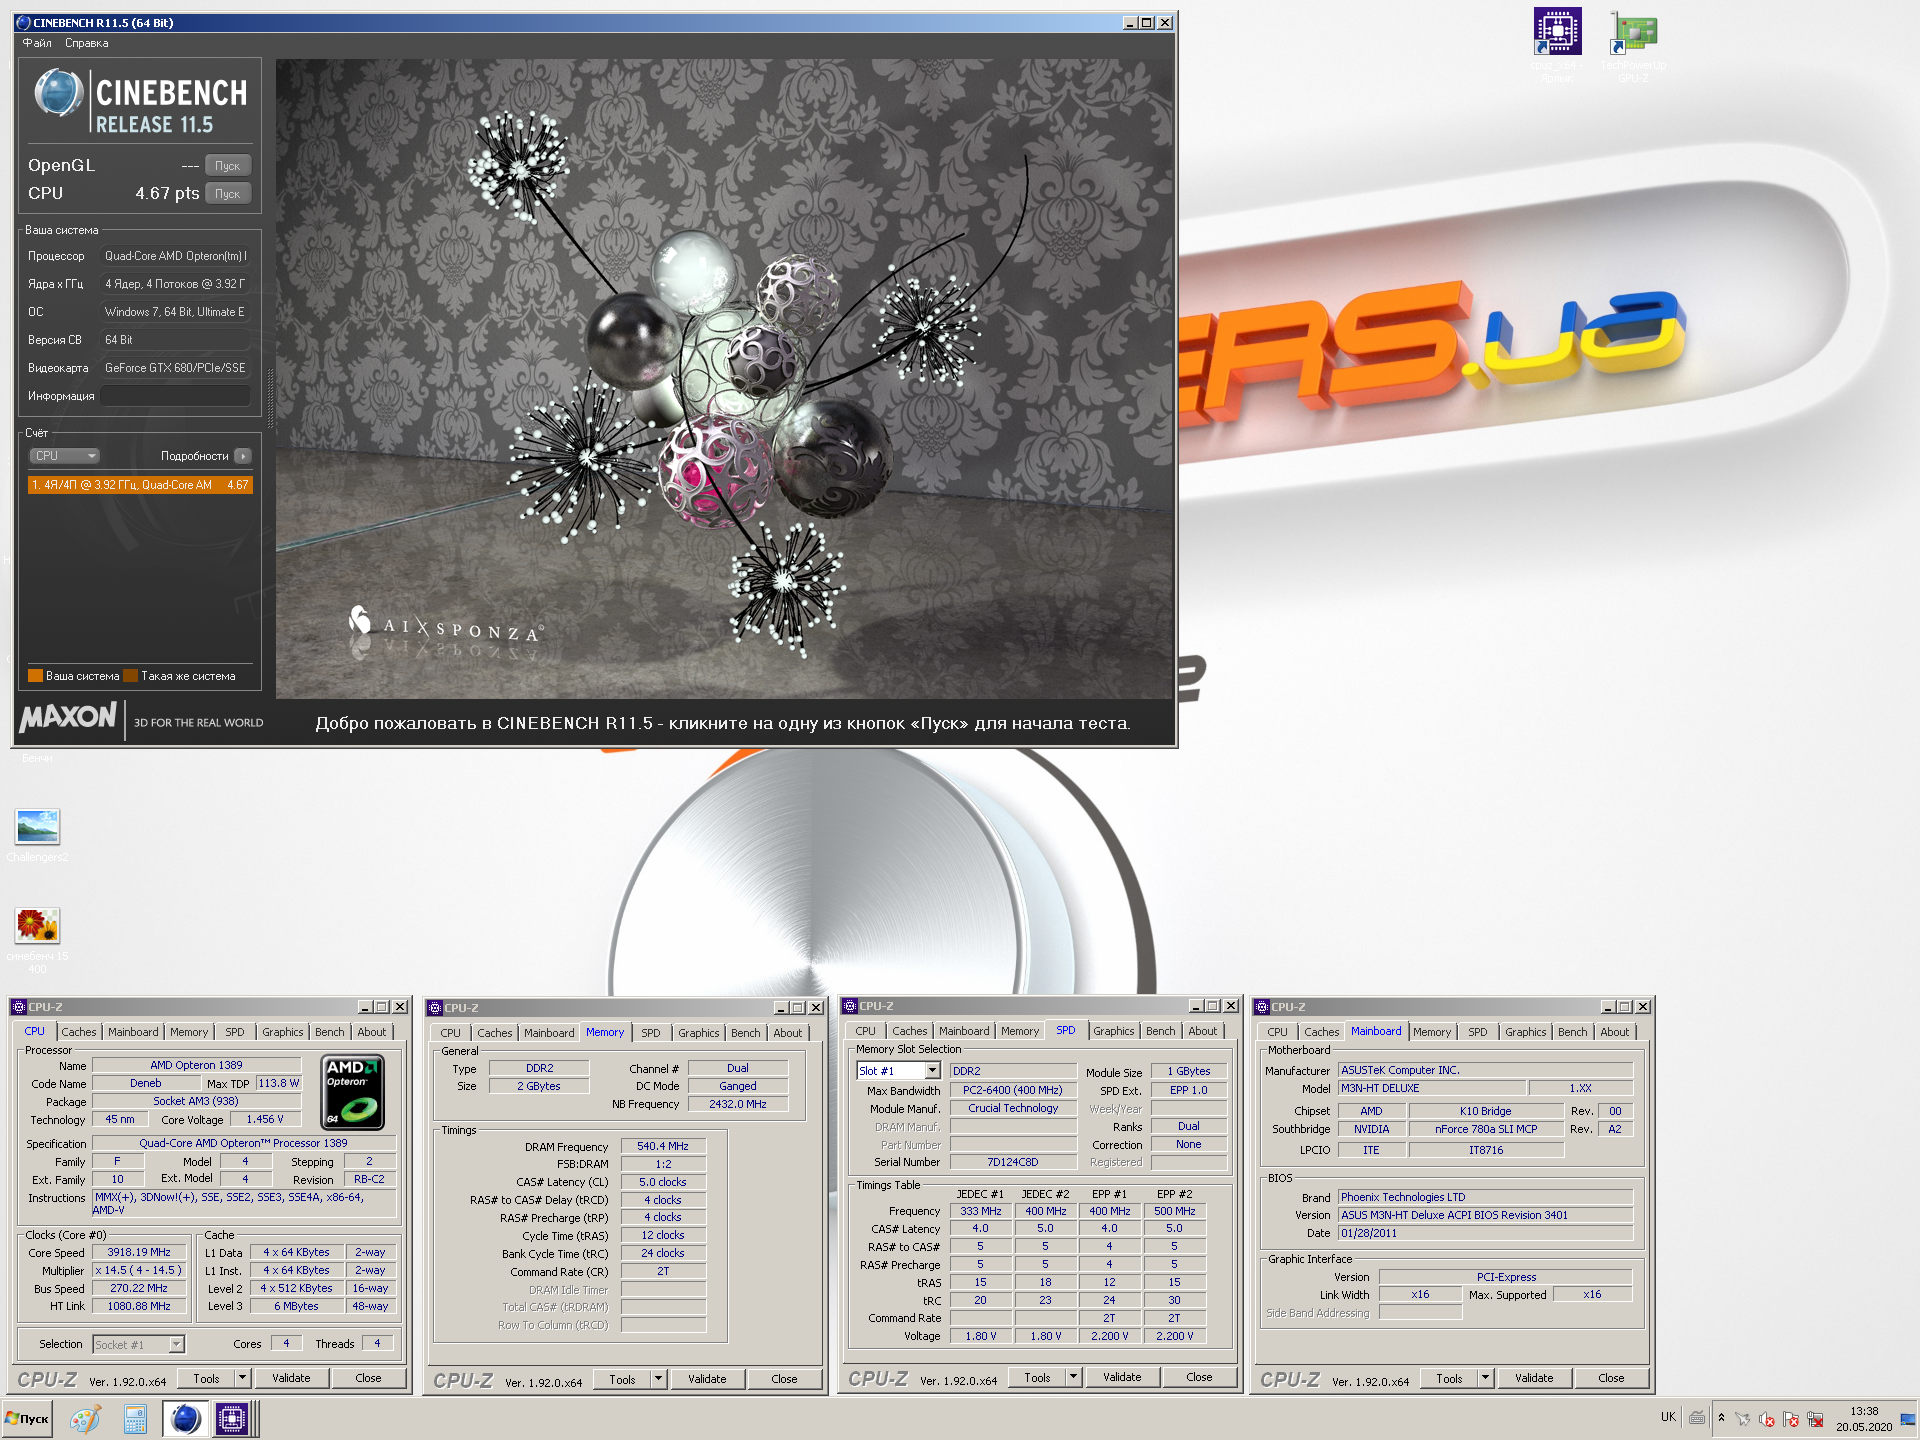Open About tab in Mainboard CPU-Z window
Image resolution: width=1920 pixels, height=1440 pixels.
point(1614,1032)
